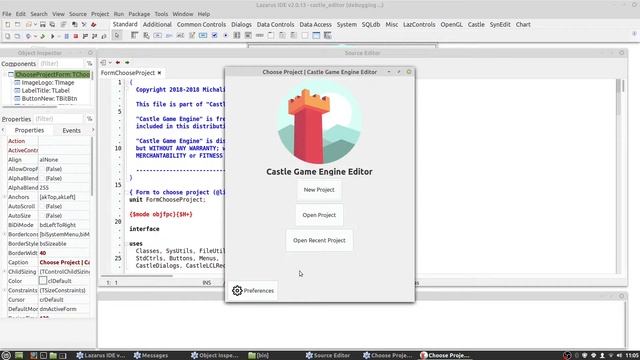Select the TMemo palette component icon

[191, 36]
